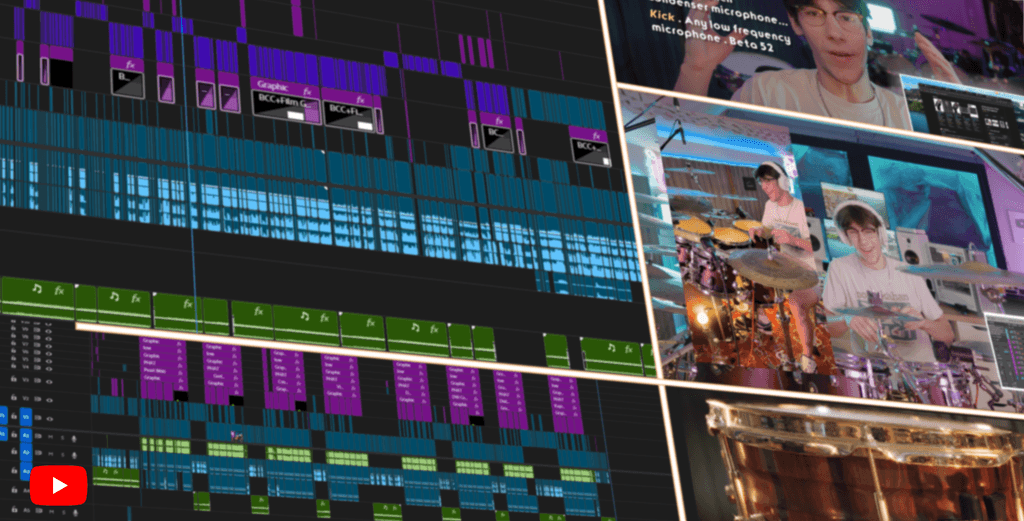Select the B... clip in the timeline
The height and width of the screenshot is (521, 1024).
pyautogui.click(x=127, y=83)
